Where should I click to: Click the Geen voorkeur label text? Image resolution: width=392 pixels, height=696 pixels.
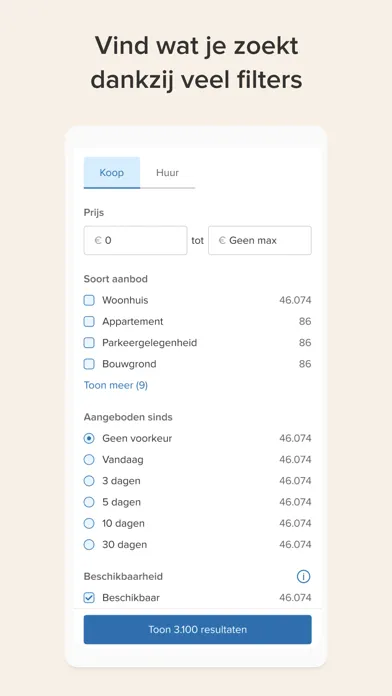[x=137, y=439]
